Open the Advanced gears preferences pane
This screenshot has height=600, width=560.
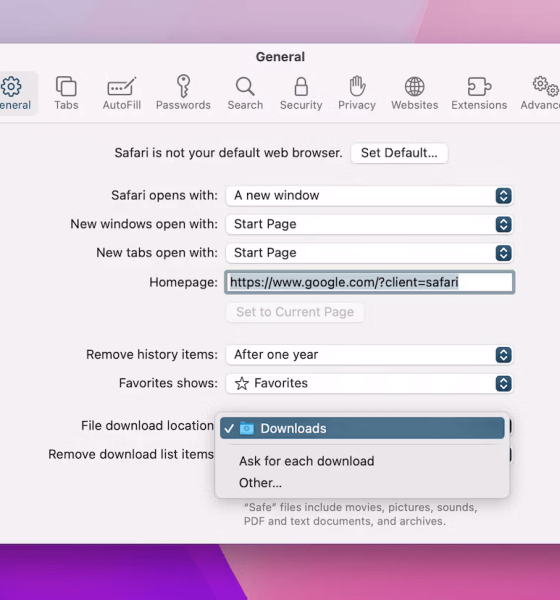point(540,93)
